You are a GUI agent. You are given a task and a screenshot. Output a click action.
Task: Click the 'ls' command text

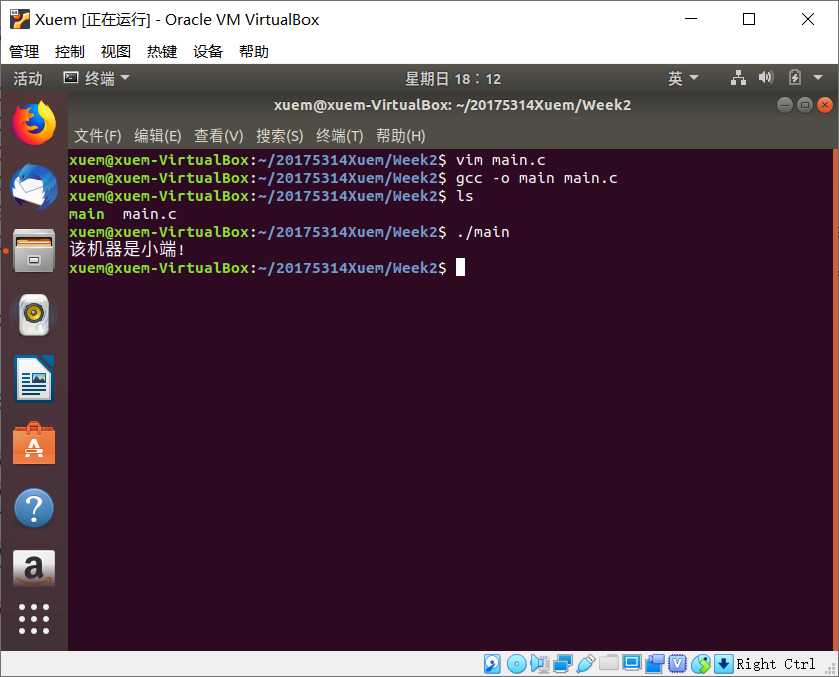464,196
